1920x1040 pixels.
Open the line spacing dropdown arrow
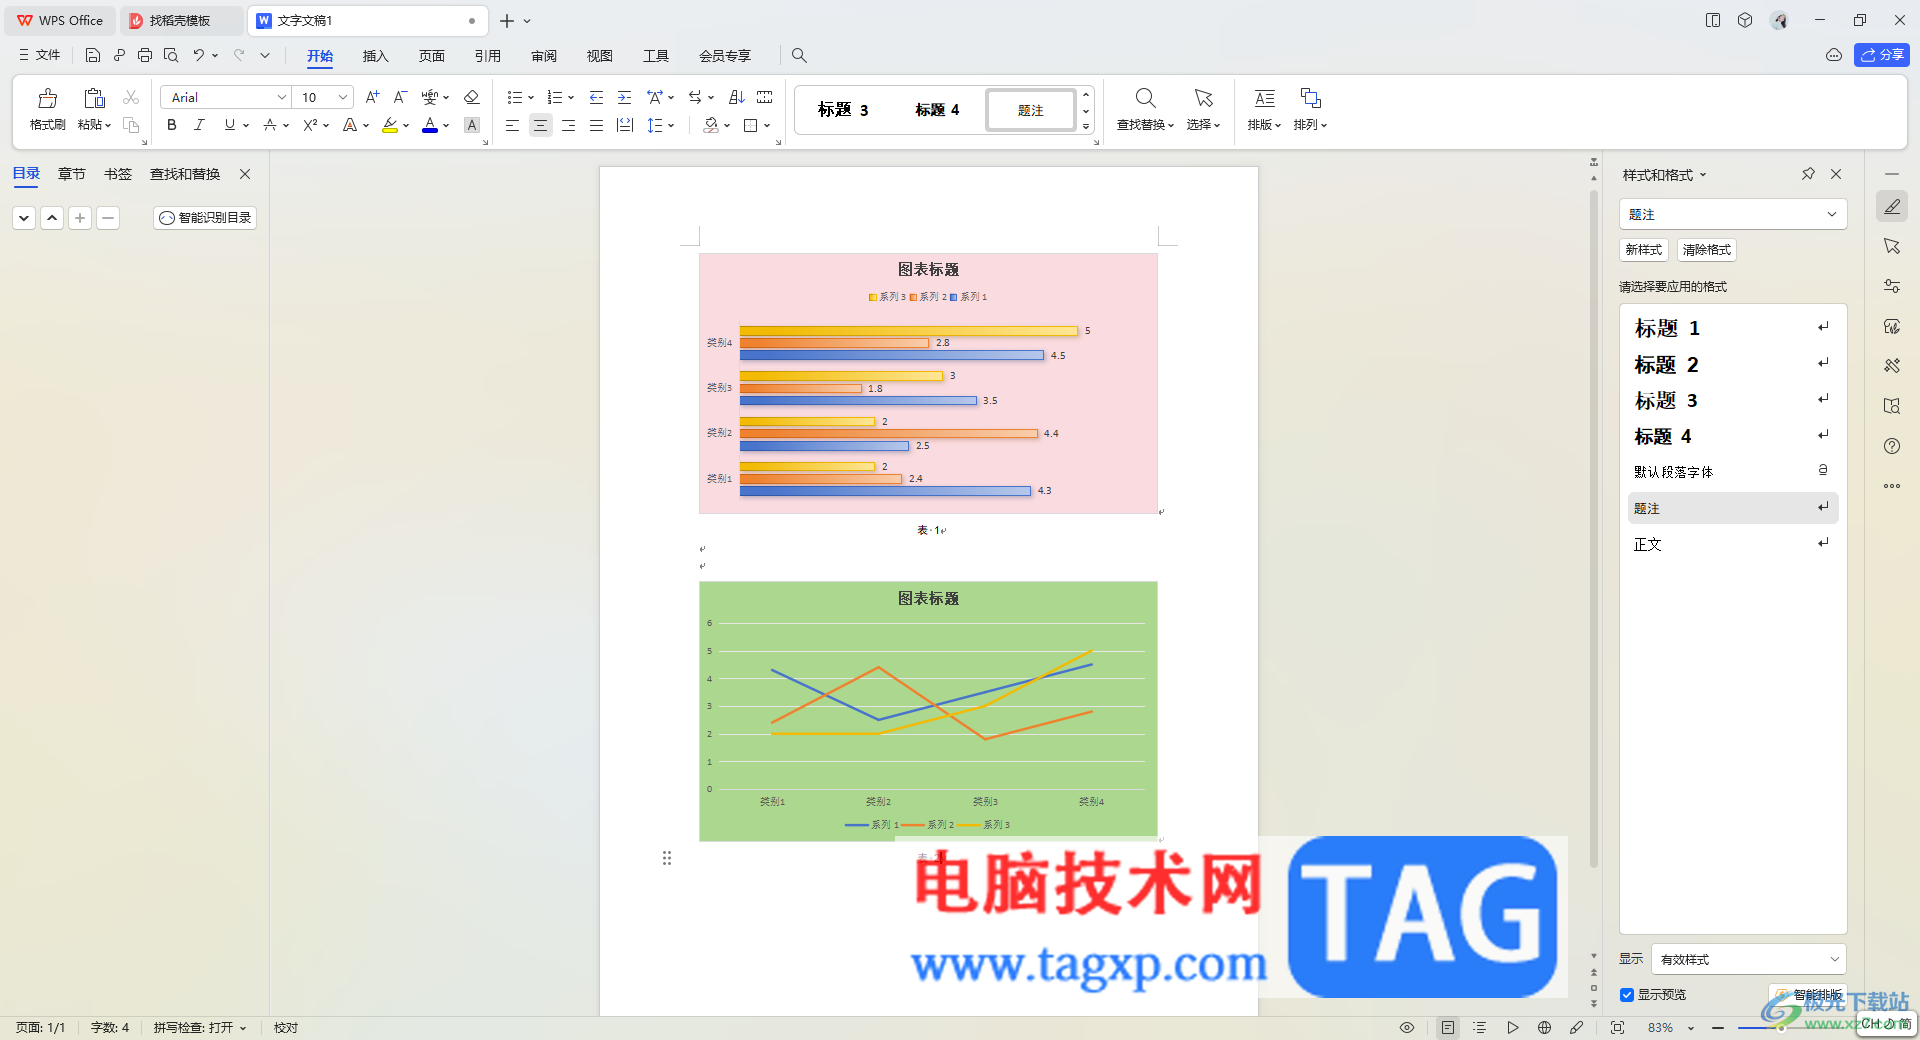coord(671,125)
